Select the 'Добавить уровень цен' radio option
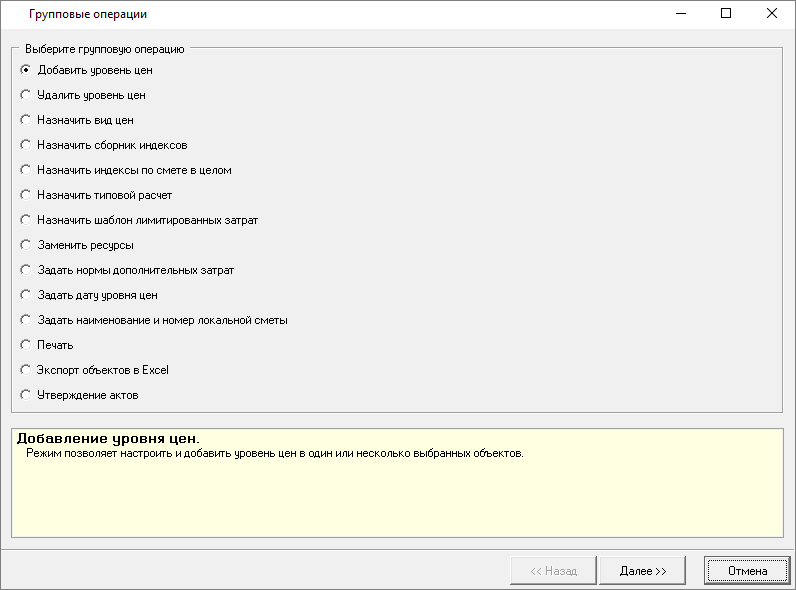The width and height of the screenshot is (796, 590). [26, 70]
